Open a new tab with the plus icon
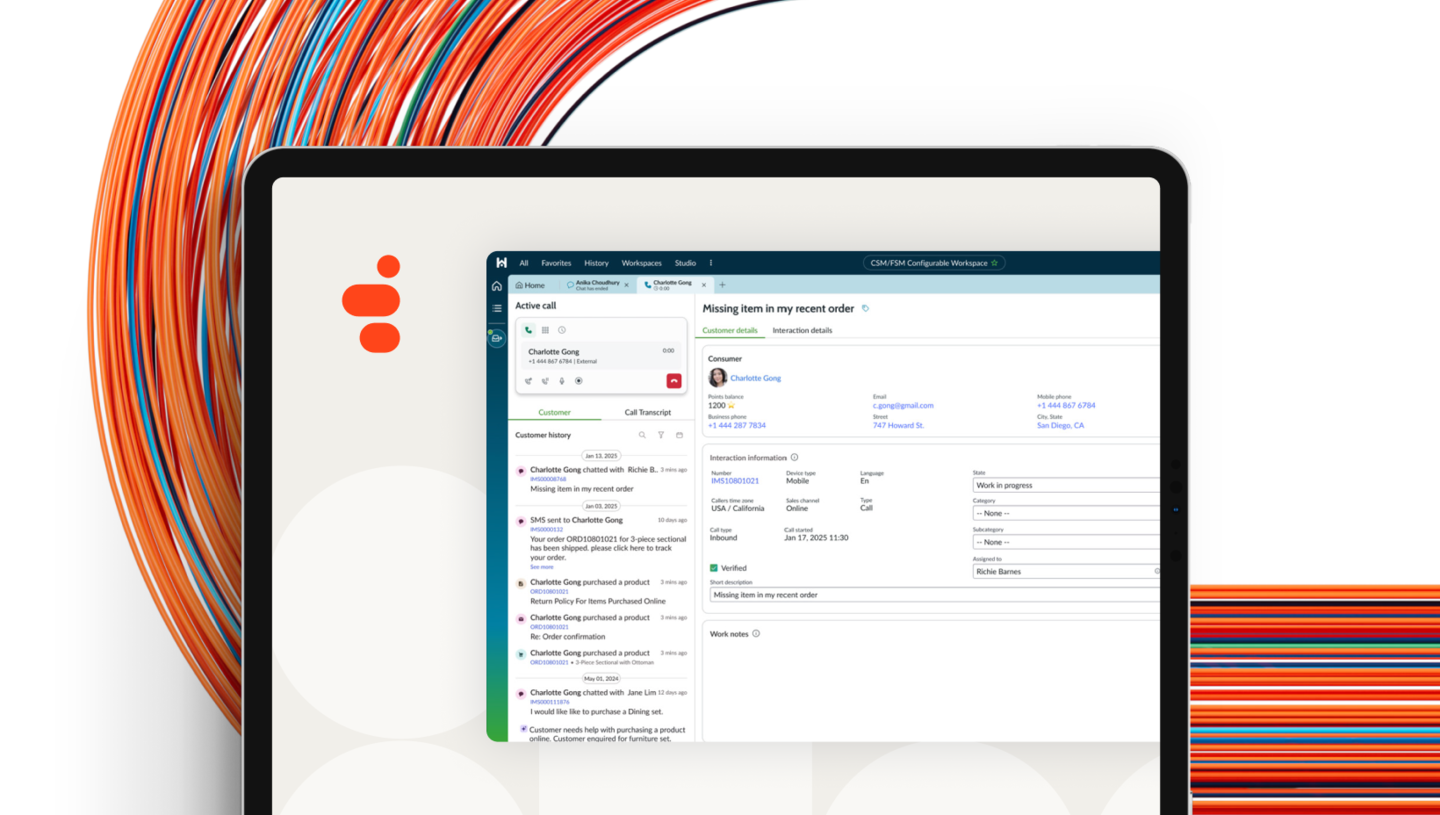 (722, 285)
